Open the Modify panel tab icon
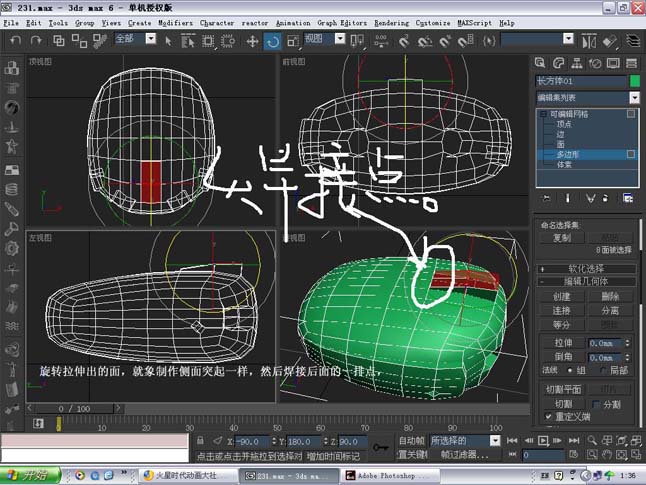 pos(558,63)
